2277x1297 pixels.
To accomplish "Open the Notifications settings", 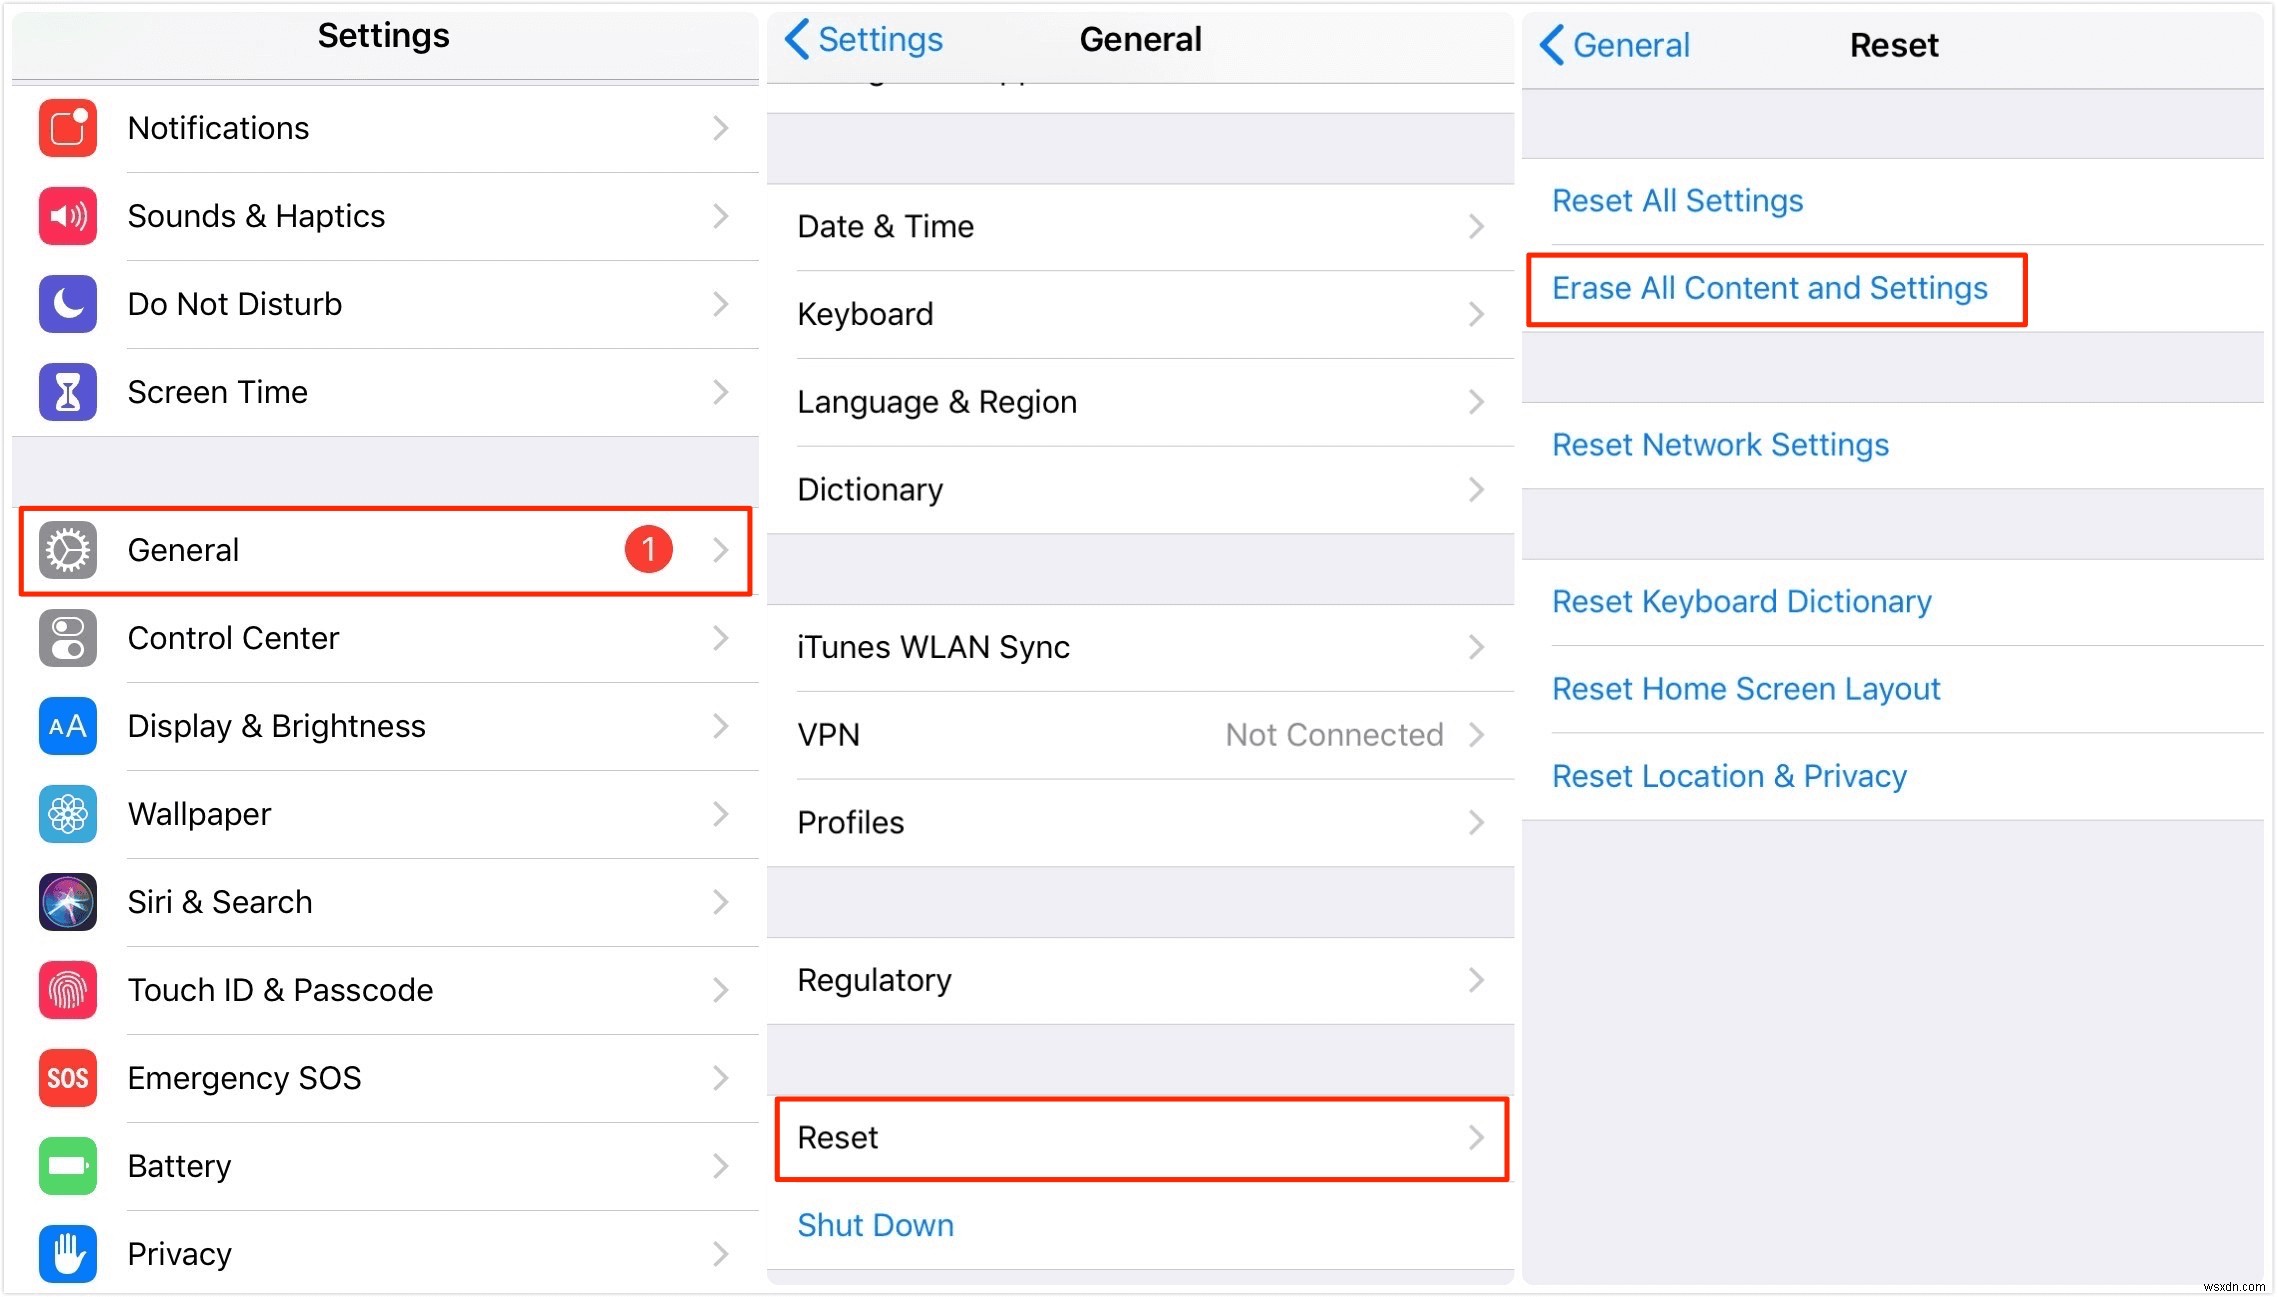I will tap(382, 128).
